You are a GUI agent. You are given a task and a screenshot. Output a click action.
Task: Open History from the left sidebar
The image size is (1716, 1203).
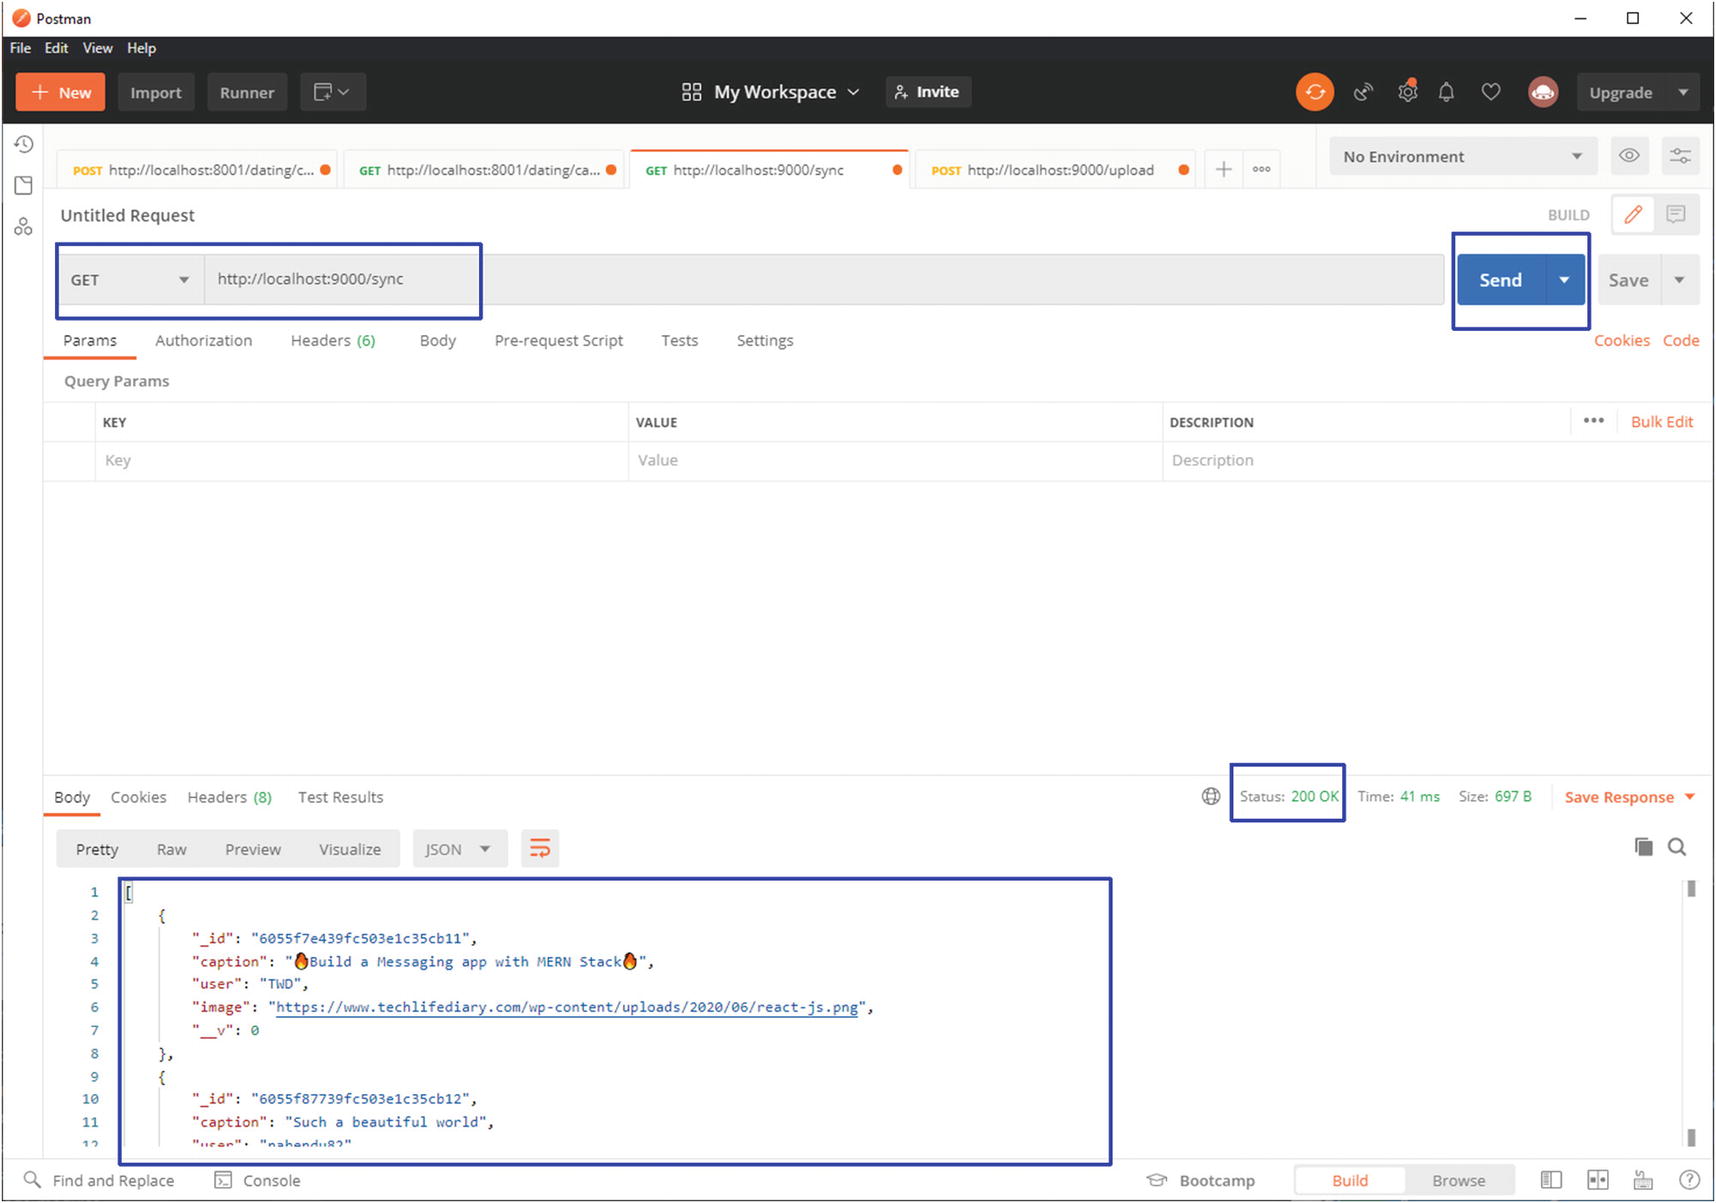click(24, 145)
